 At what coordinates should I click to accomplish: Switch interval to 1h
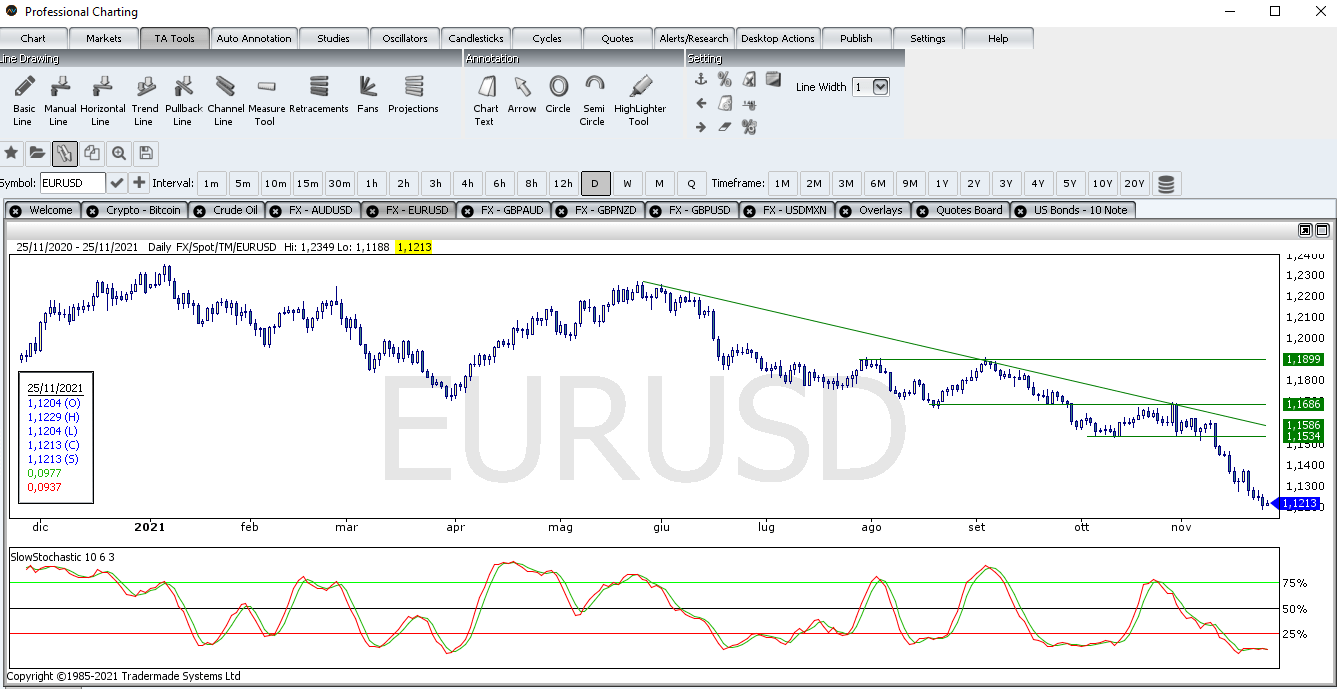[x=371, y=183]
